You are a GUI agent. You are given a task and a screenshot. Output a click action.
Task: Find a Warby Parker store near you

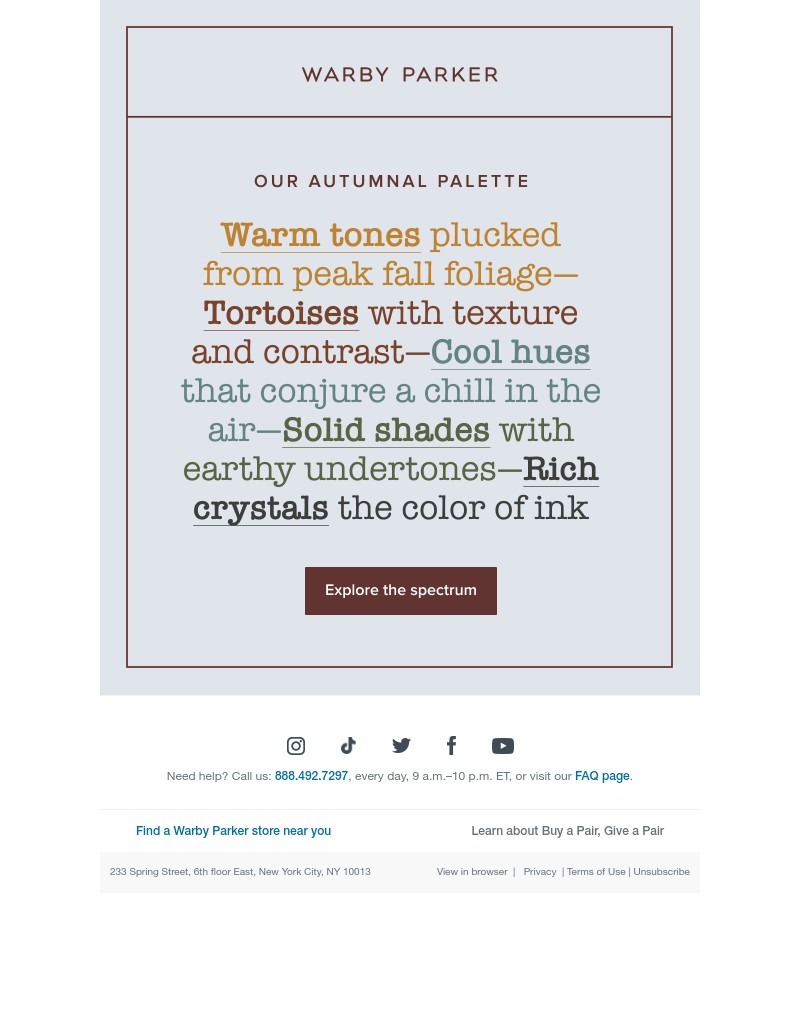233,831
